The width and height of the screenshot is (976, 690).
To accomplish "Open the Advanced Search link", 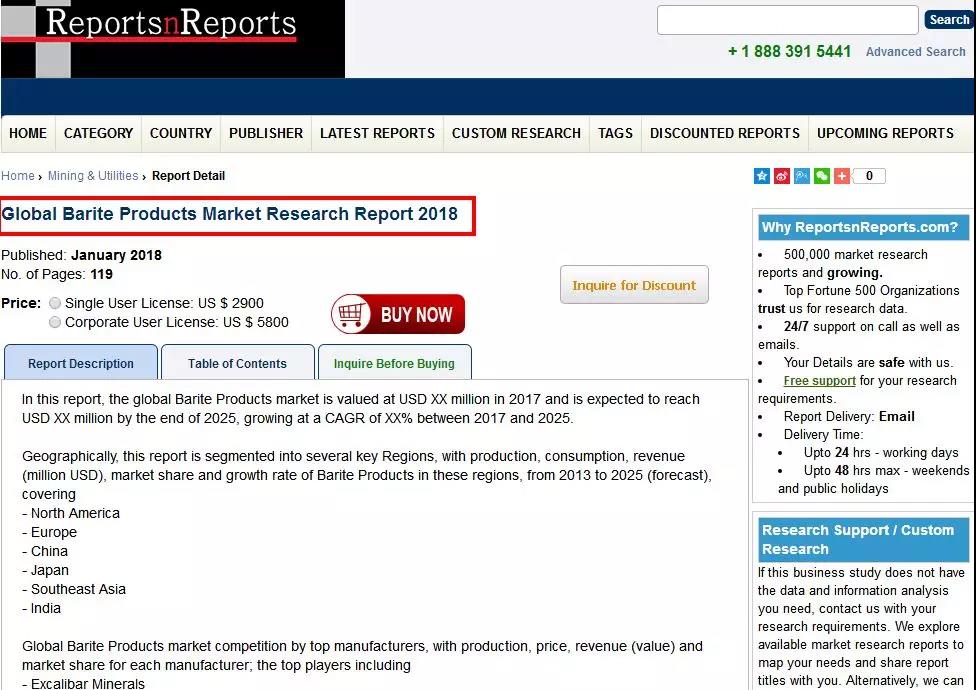I will click(x=916, y=52).
